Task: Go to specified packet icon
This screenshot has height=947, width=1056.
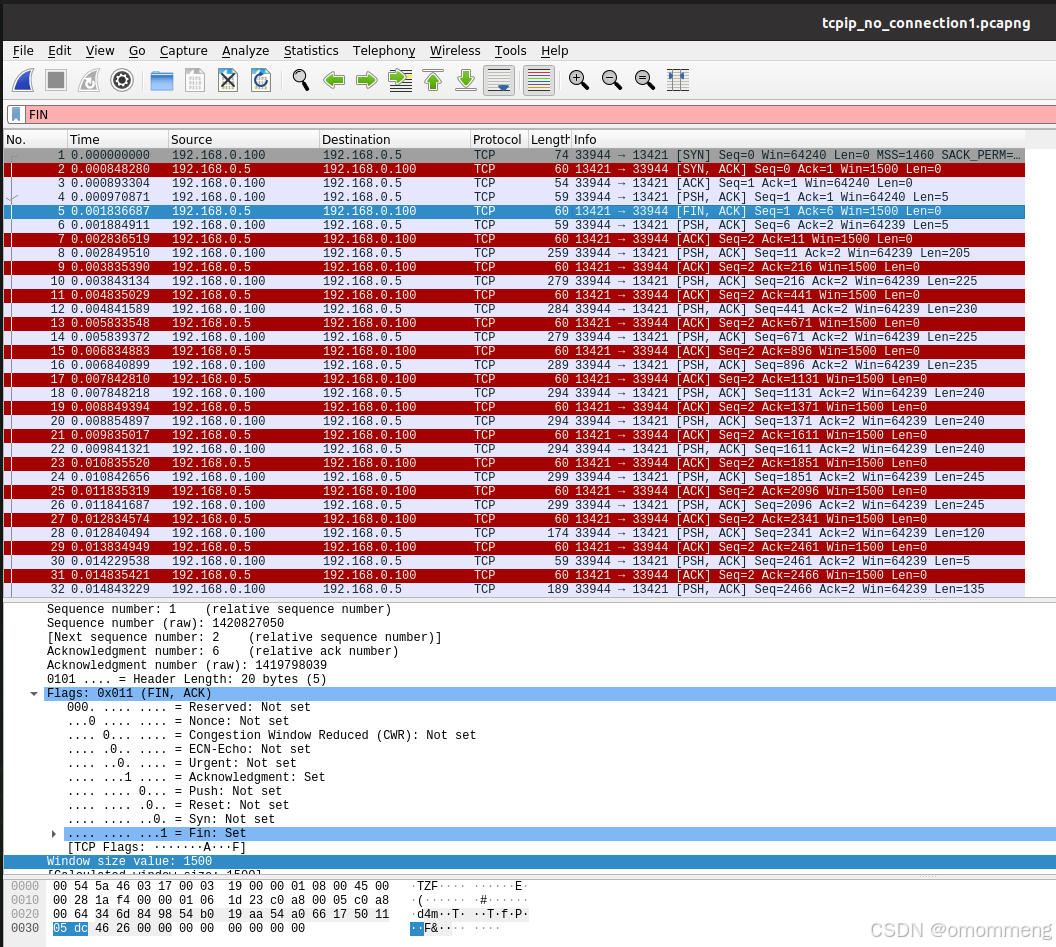Action: pos(400,80)
